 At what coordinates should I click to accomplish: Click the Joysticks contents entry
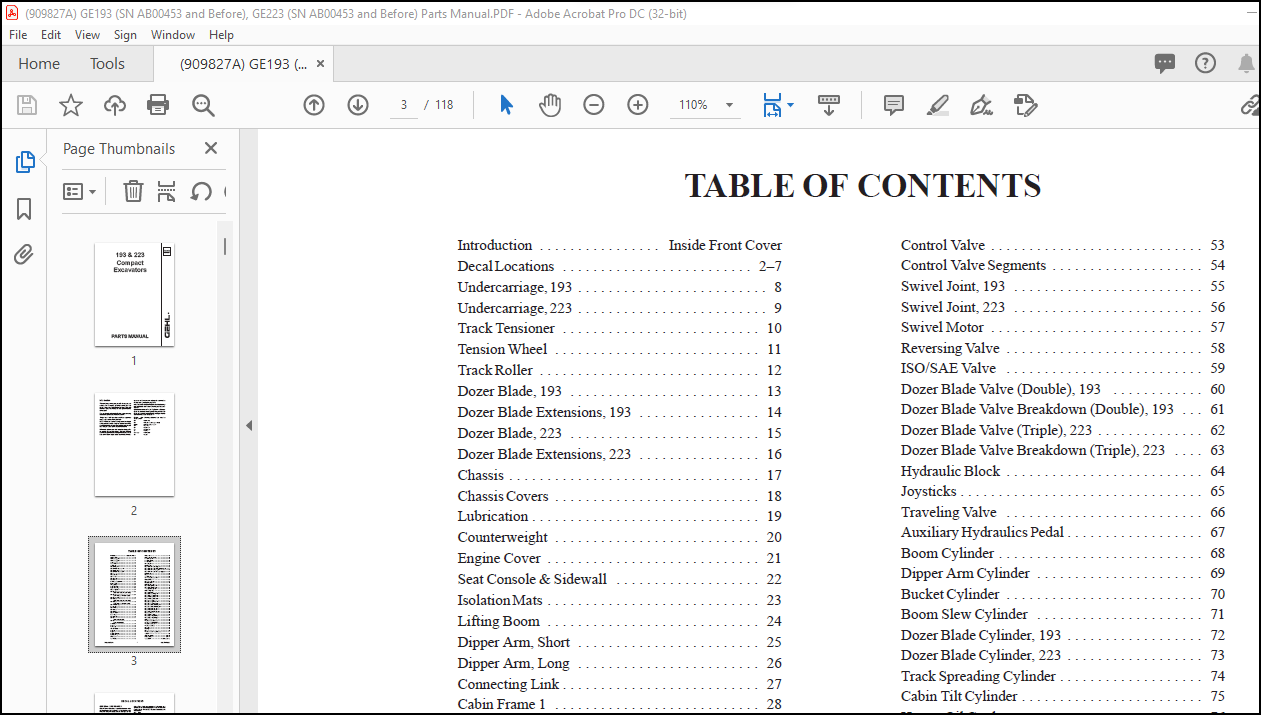(1063, 491)
